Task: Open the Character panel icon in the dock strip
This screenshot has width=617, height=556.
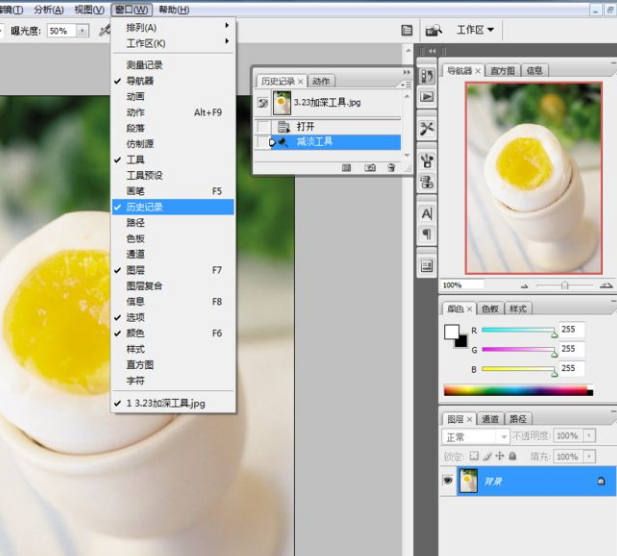Action: (427, 214)
